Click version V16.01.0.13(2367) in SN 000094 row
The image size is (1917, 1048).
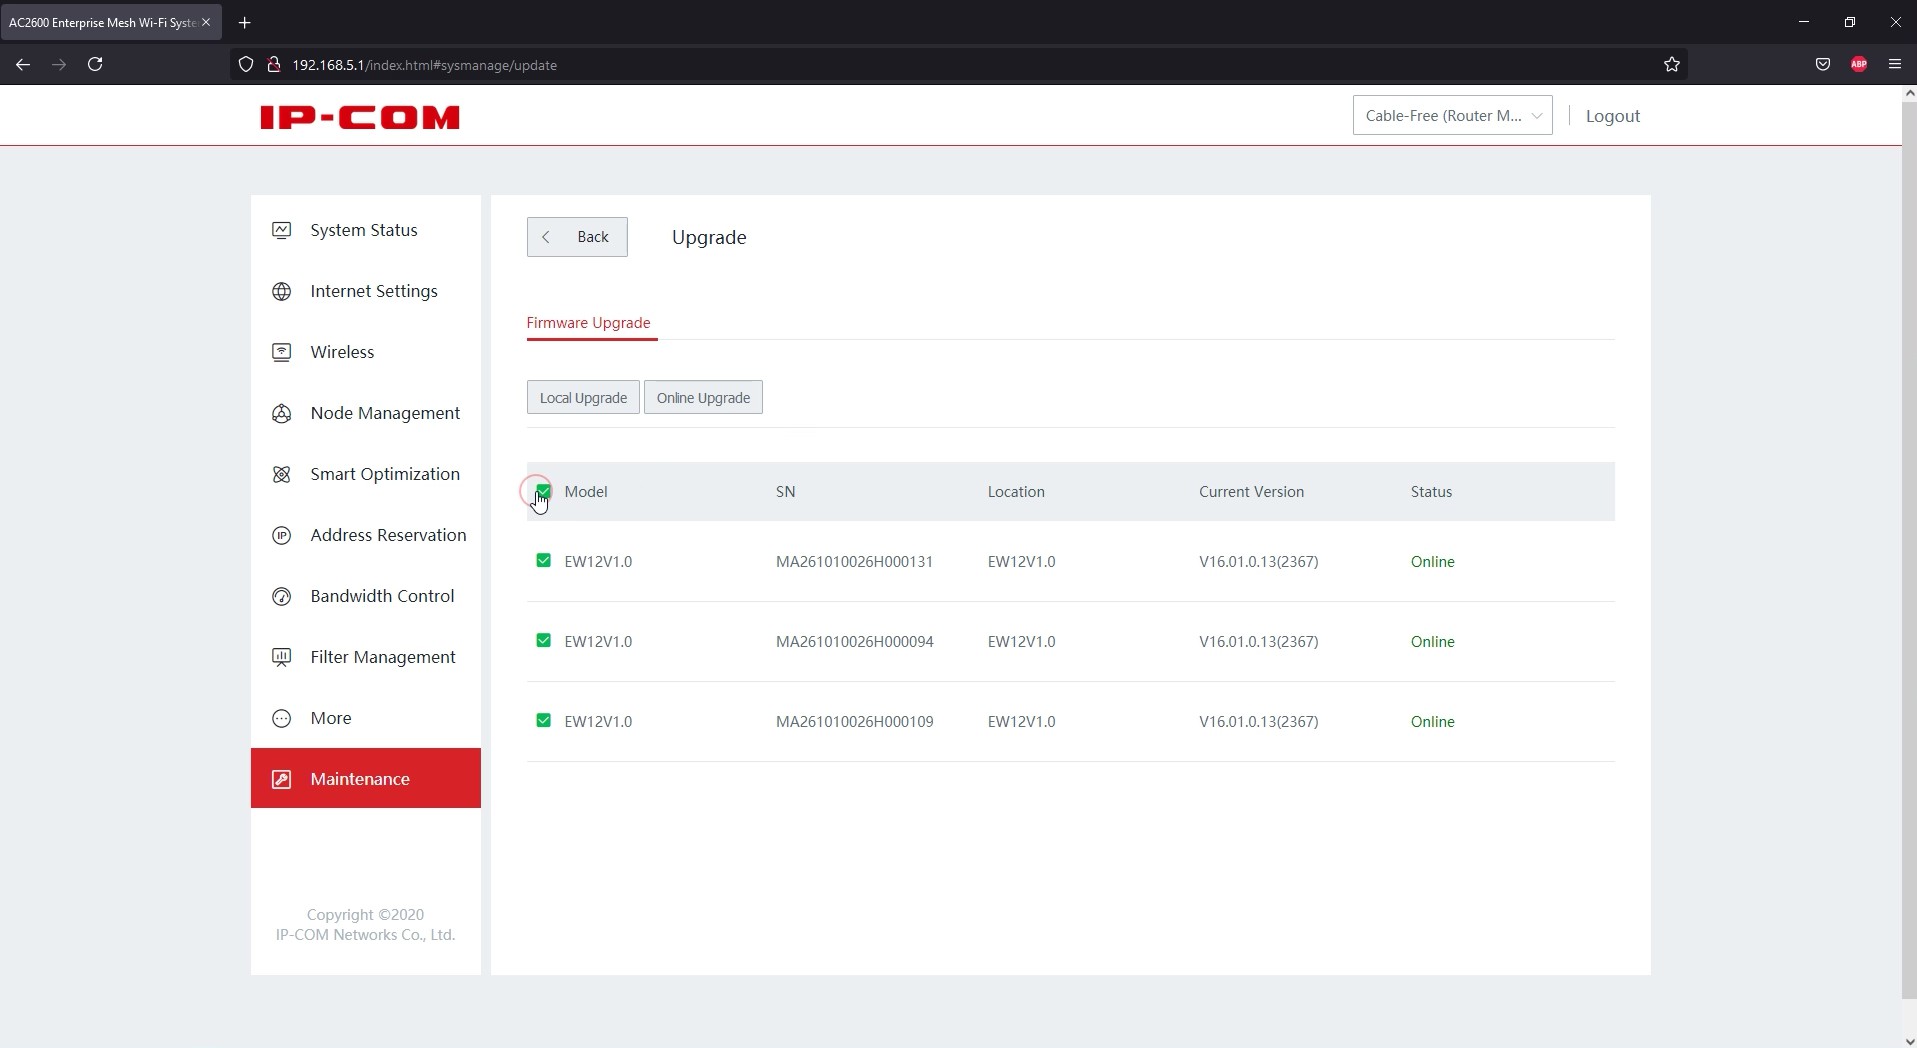coord(1258,642)
